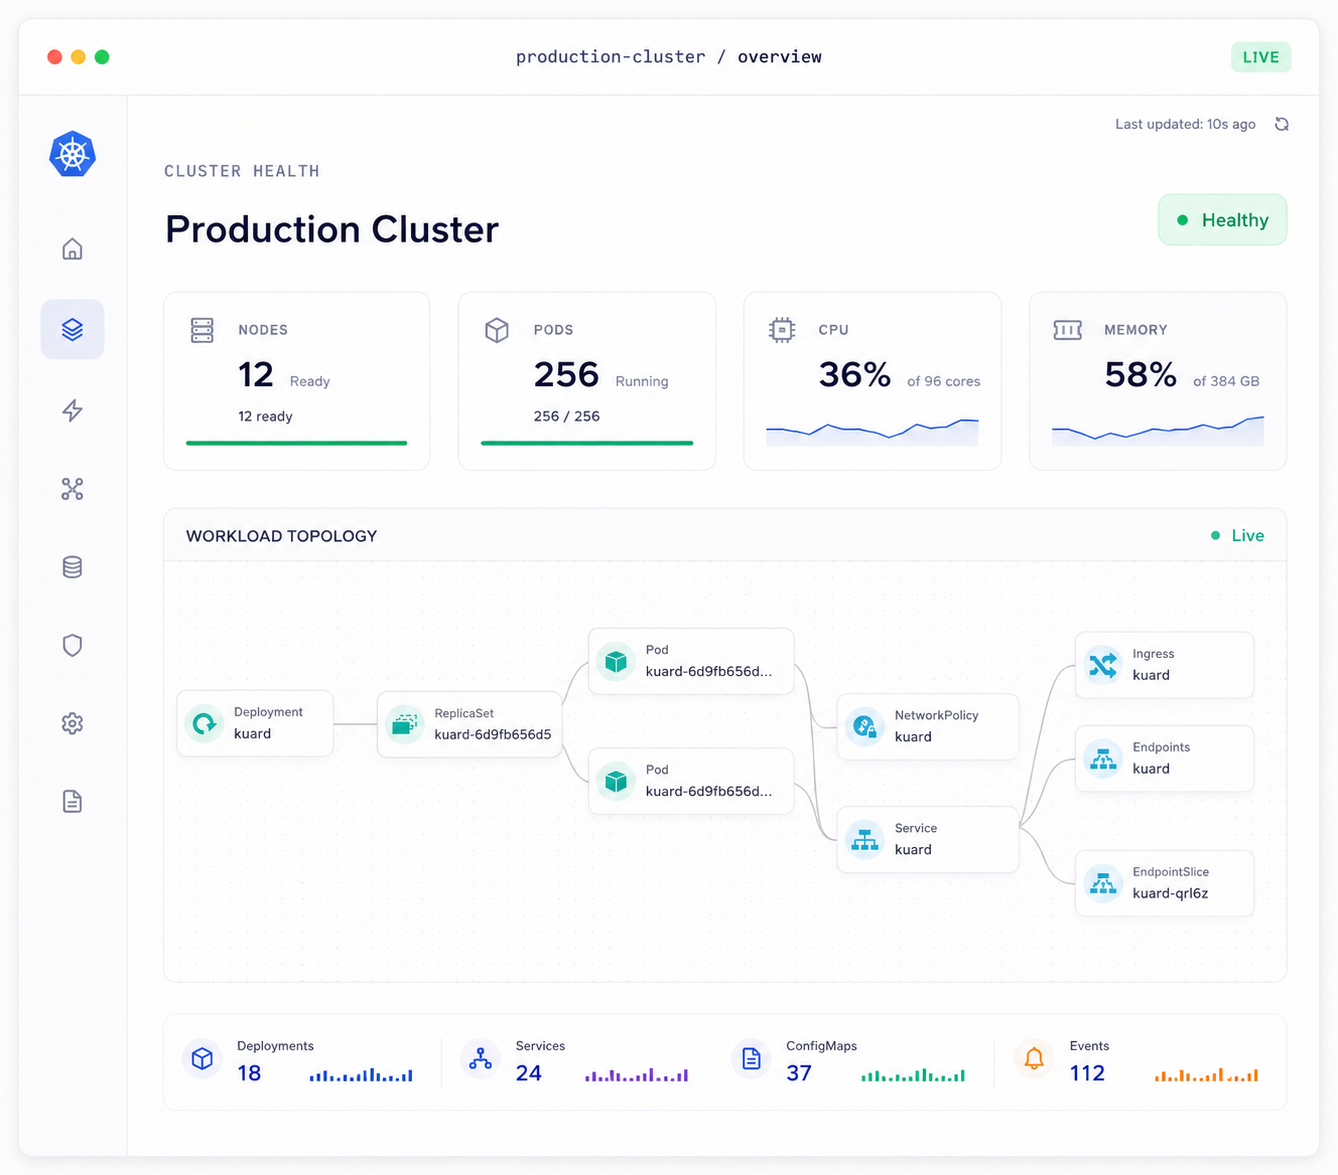Select the stacked layers sidebar icon
The height and width of the screenshot is (1175, 1338).
point(72,329)
